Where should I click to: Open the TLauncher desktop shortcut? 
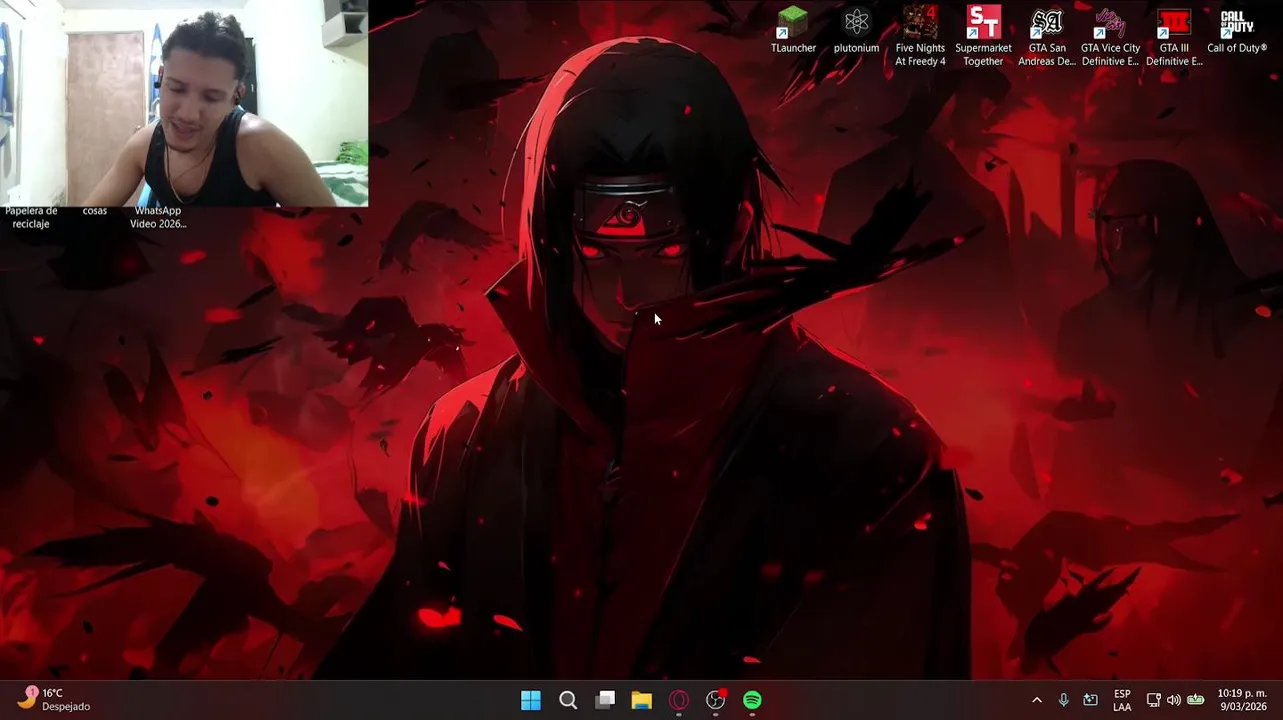(793, 30)
